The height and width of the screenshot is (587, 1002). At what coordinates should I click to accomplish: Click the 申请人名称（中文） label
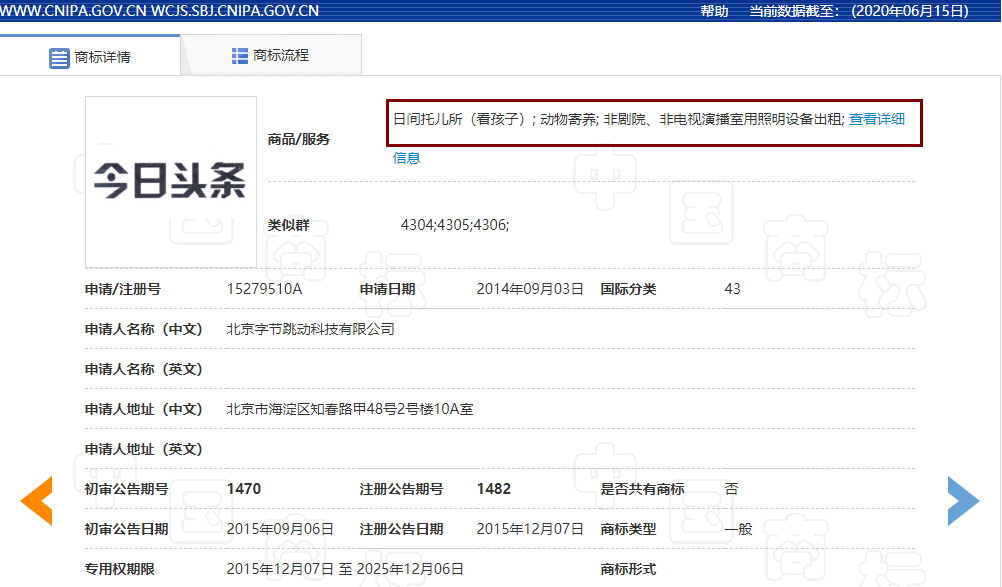pyautogui.click(x=144, y=330)
